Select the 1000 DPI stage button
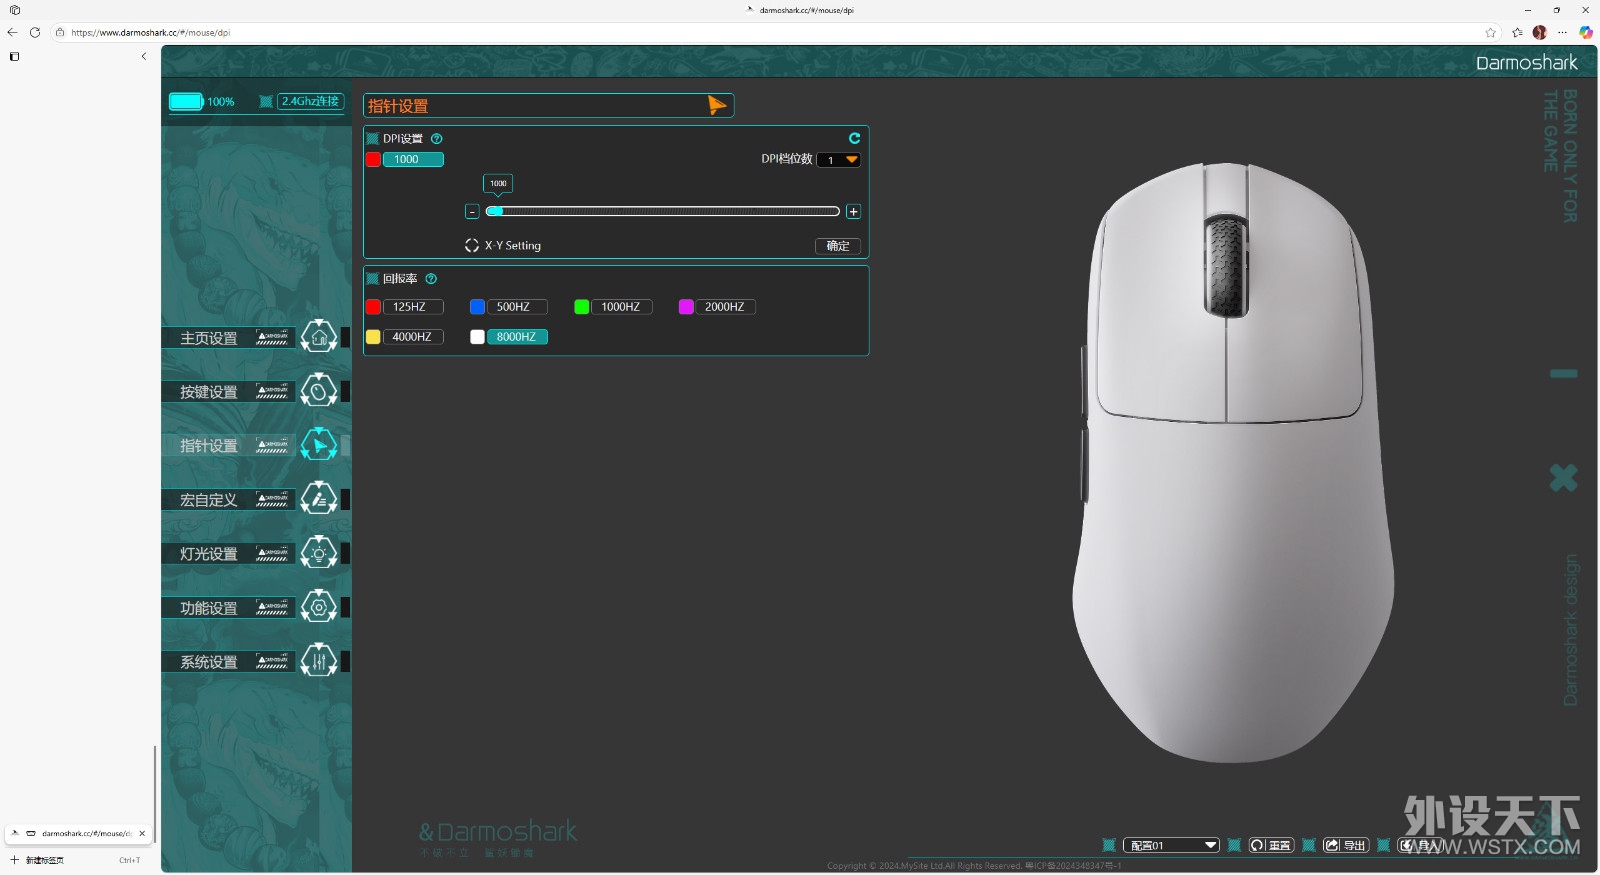 click(x=413, y=159)
